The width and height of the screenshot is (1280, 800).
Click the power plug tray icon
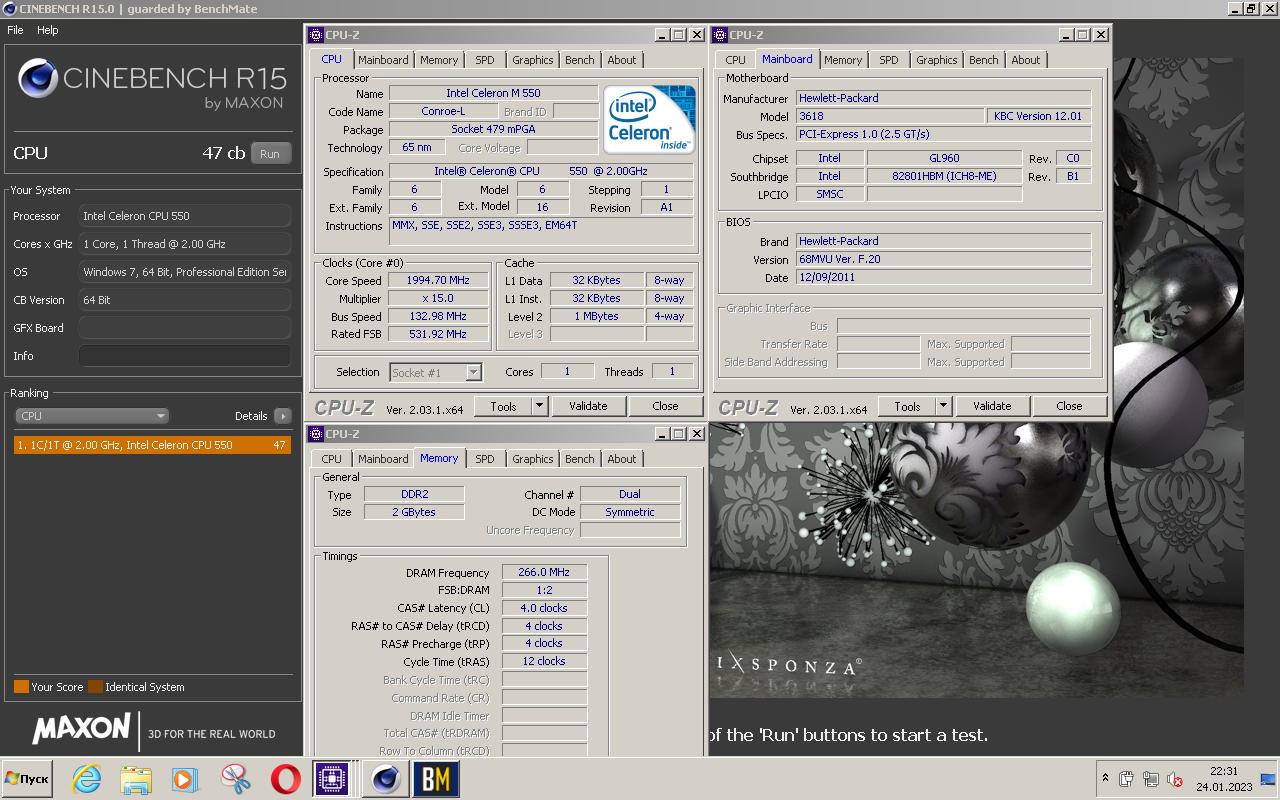[x=1127, y=779]
